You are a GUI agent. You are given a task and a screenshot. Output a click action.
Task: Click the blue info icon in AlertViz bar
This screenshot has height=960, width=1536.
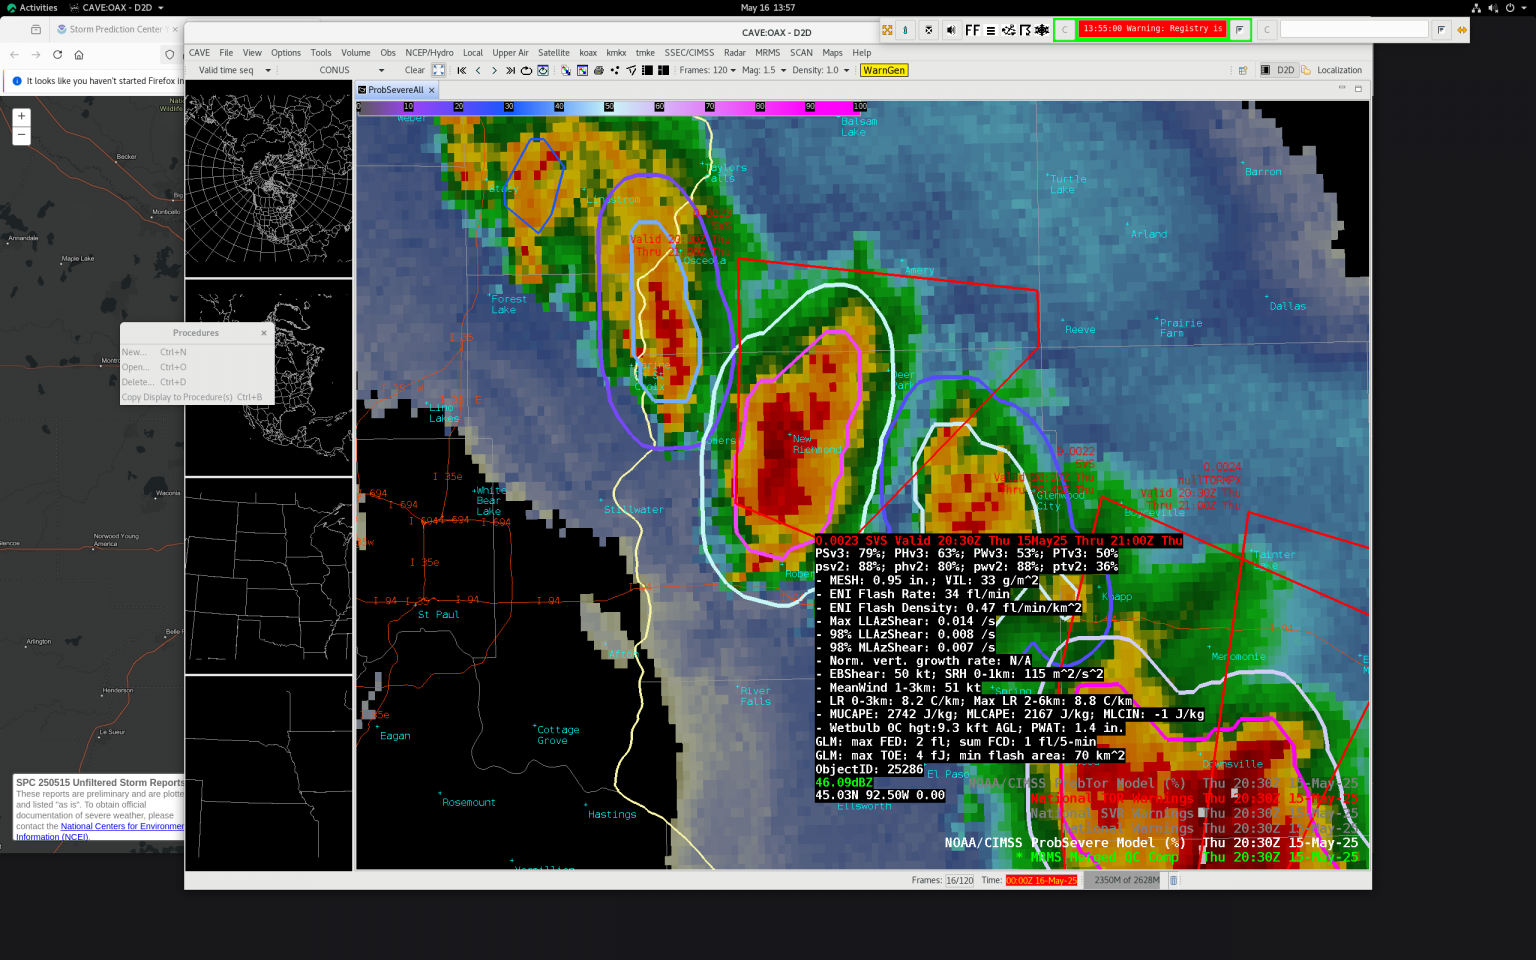click(x=905, y=30)
